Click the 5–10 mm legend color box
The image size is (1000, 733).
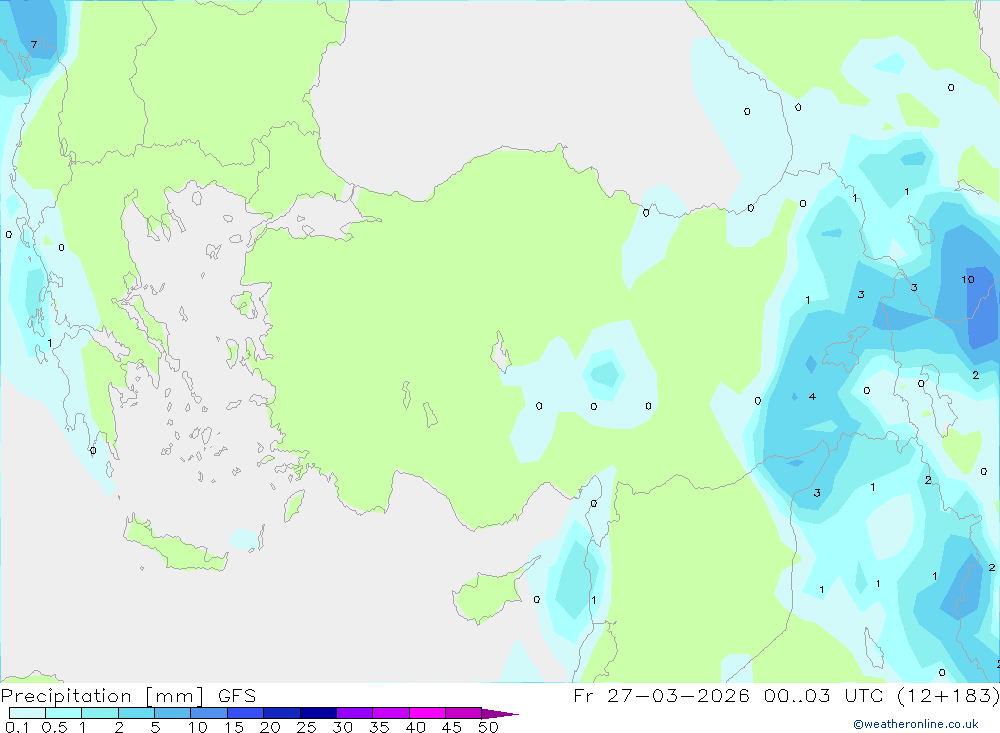(173, 713)
